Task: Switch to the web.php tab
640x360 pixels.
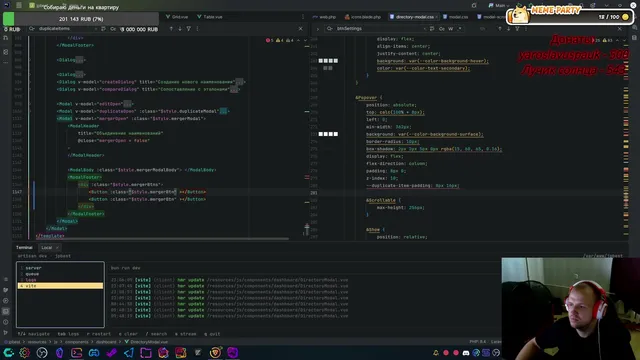Action: tap(324, 17)
